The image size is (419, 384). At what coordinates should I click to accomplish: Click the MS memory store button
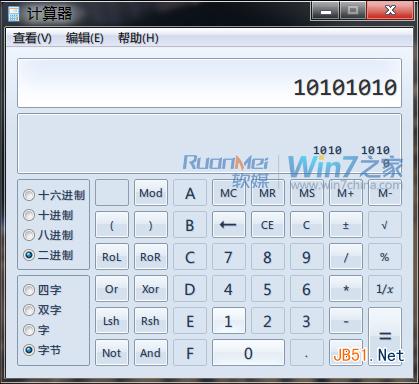(307, 193)
